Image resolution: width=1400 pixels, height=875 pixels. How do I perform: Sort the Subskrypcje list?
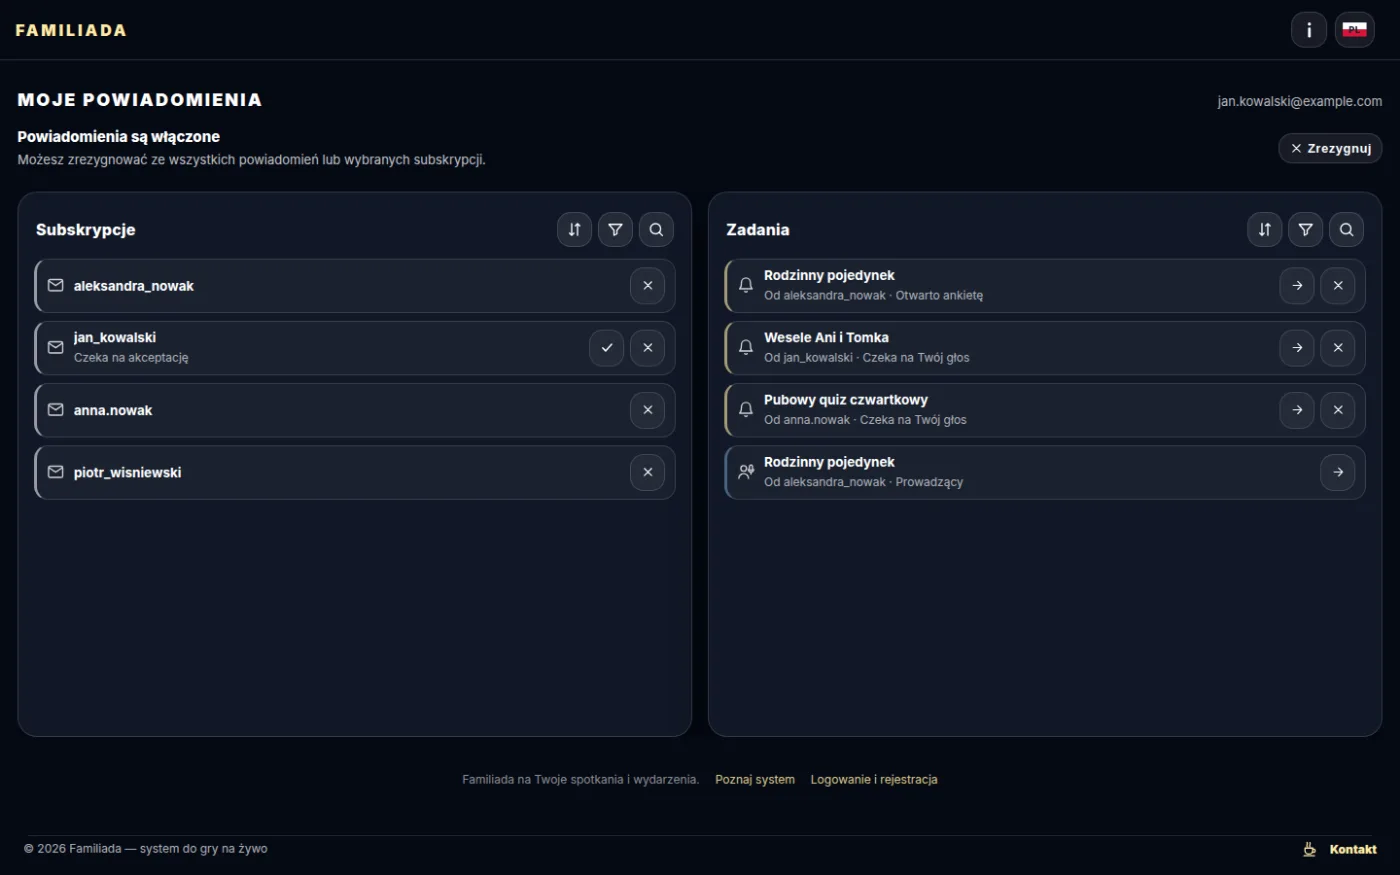(x=574, y=229)
